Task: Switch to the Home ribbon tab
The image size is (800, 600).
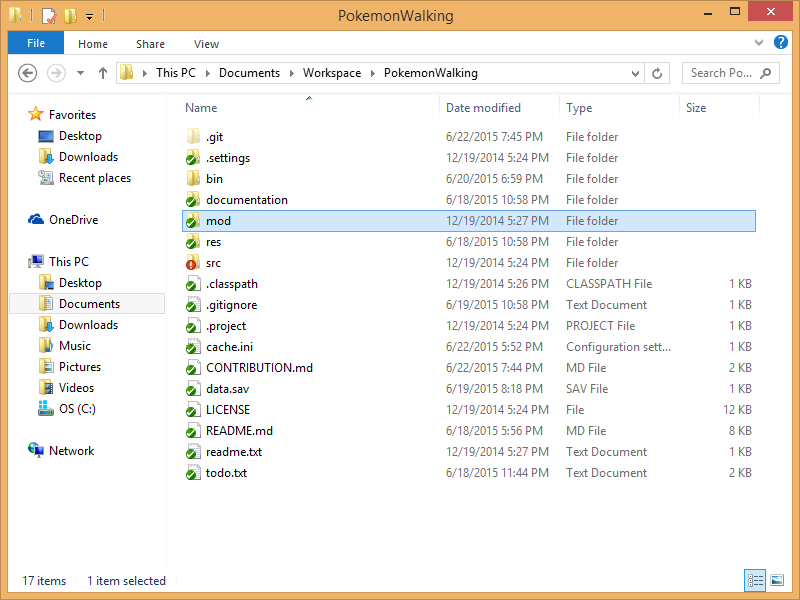Action: [93, 44]
